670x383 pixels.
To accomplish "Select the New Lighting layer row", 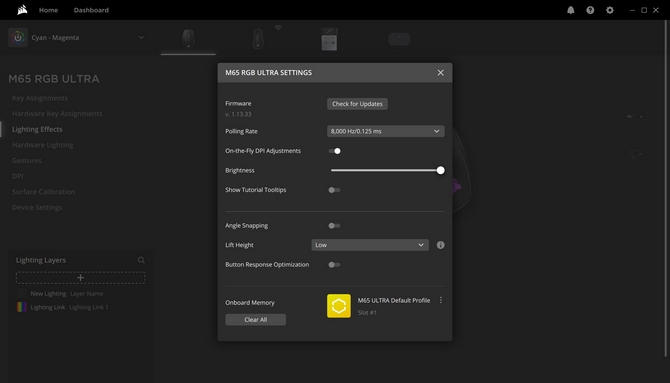I will coord(80,294).
